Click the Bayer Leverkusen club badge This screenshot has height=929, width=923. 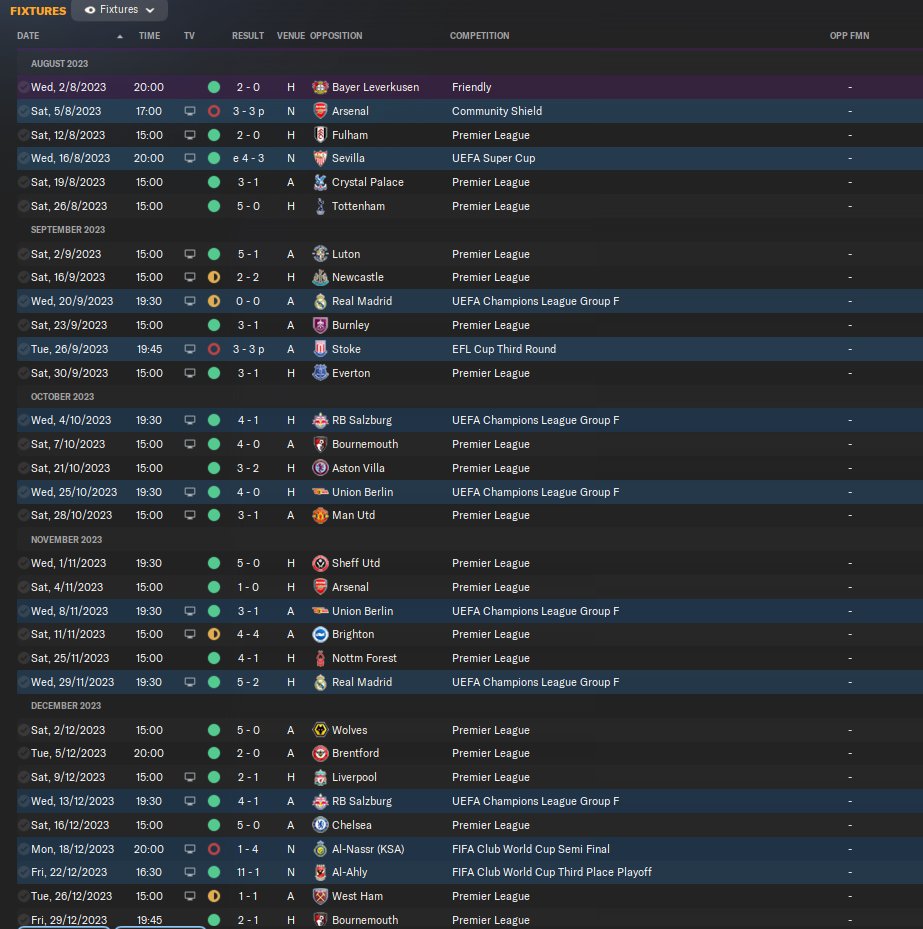point(320,87)
